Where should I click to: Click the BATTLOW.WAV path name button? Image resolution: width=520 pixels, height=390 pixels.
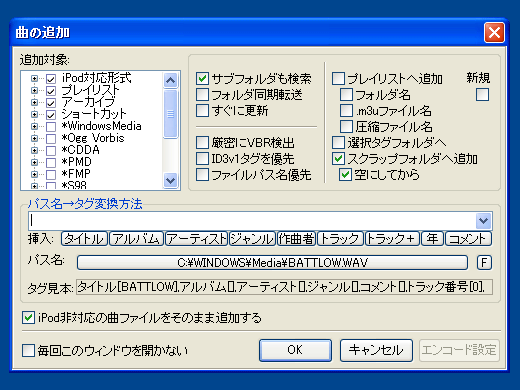pyautogui.click(x=272, y=263)
